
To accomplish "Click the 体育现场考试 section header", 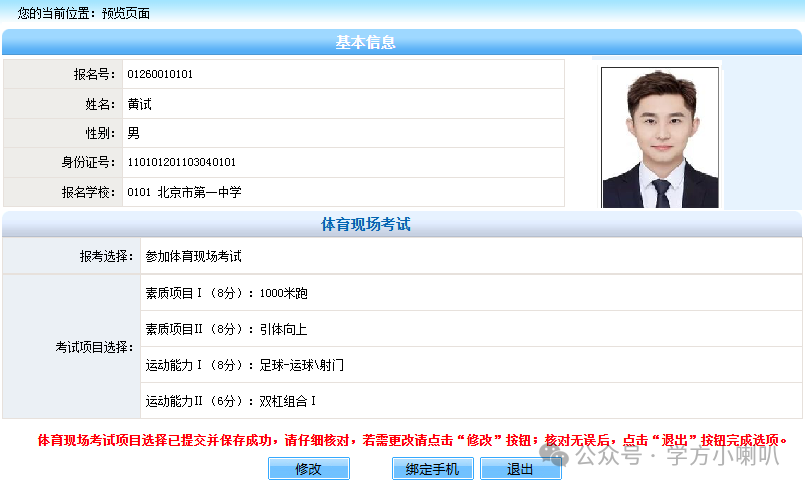I will click(x=366, y=224).
